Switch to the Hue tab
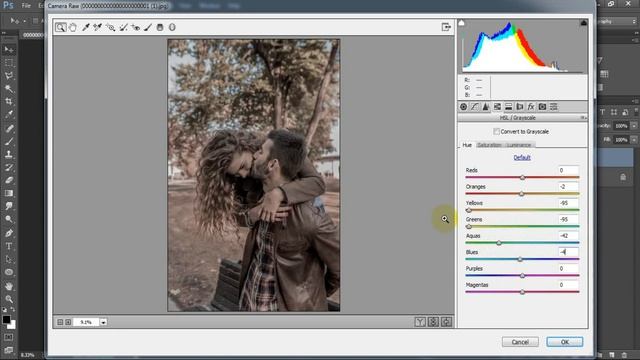Screen dimensions: 640x360 (x=467, y=145)
